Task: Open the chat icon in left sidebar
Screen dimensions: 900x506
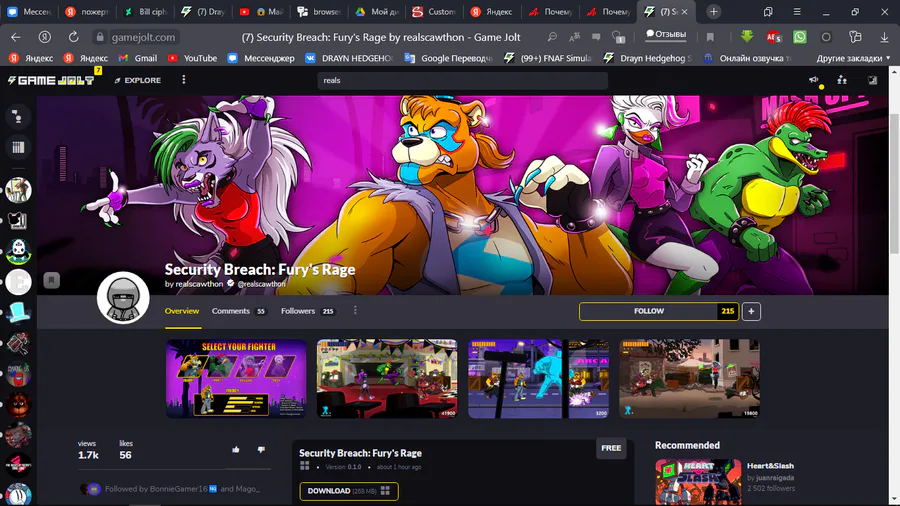Action: pos(18,117)
